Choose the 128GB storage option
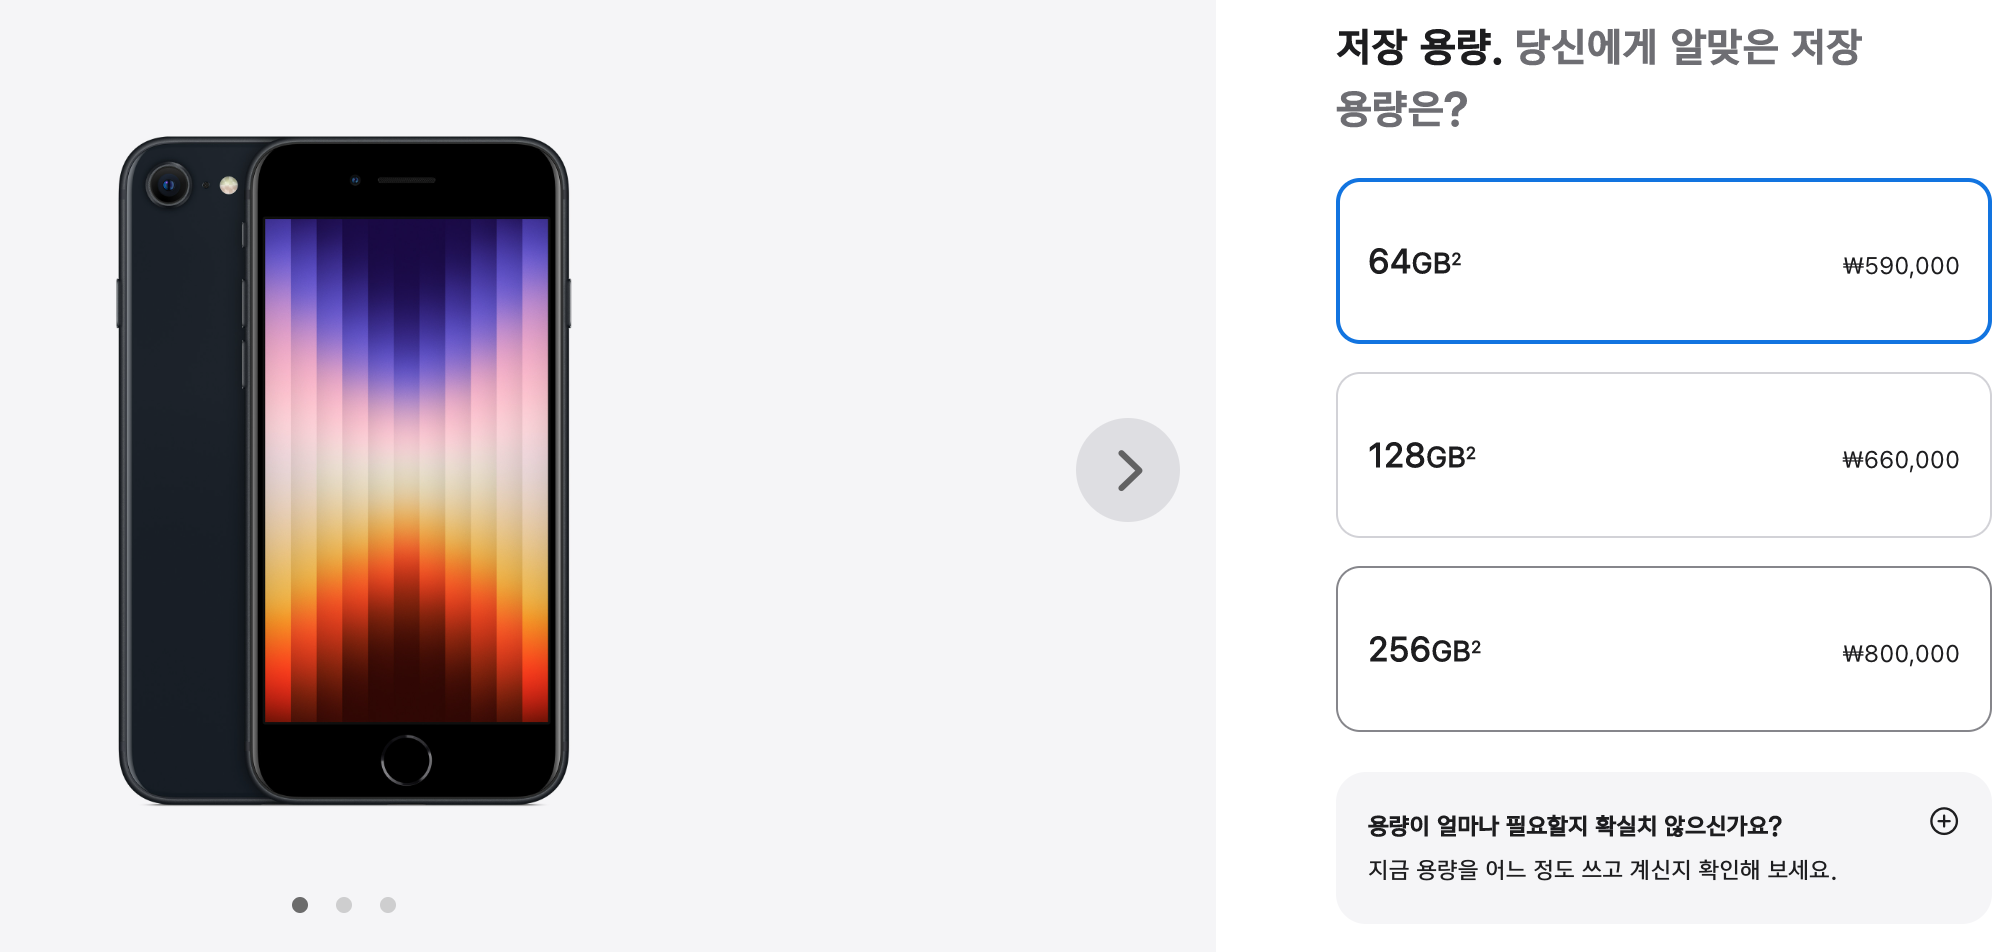 (x=1663, y=455)
